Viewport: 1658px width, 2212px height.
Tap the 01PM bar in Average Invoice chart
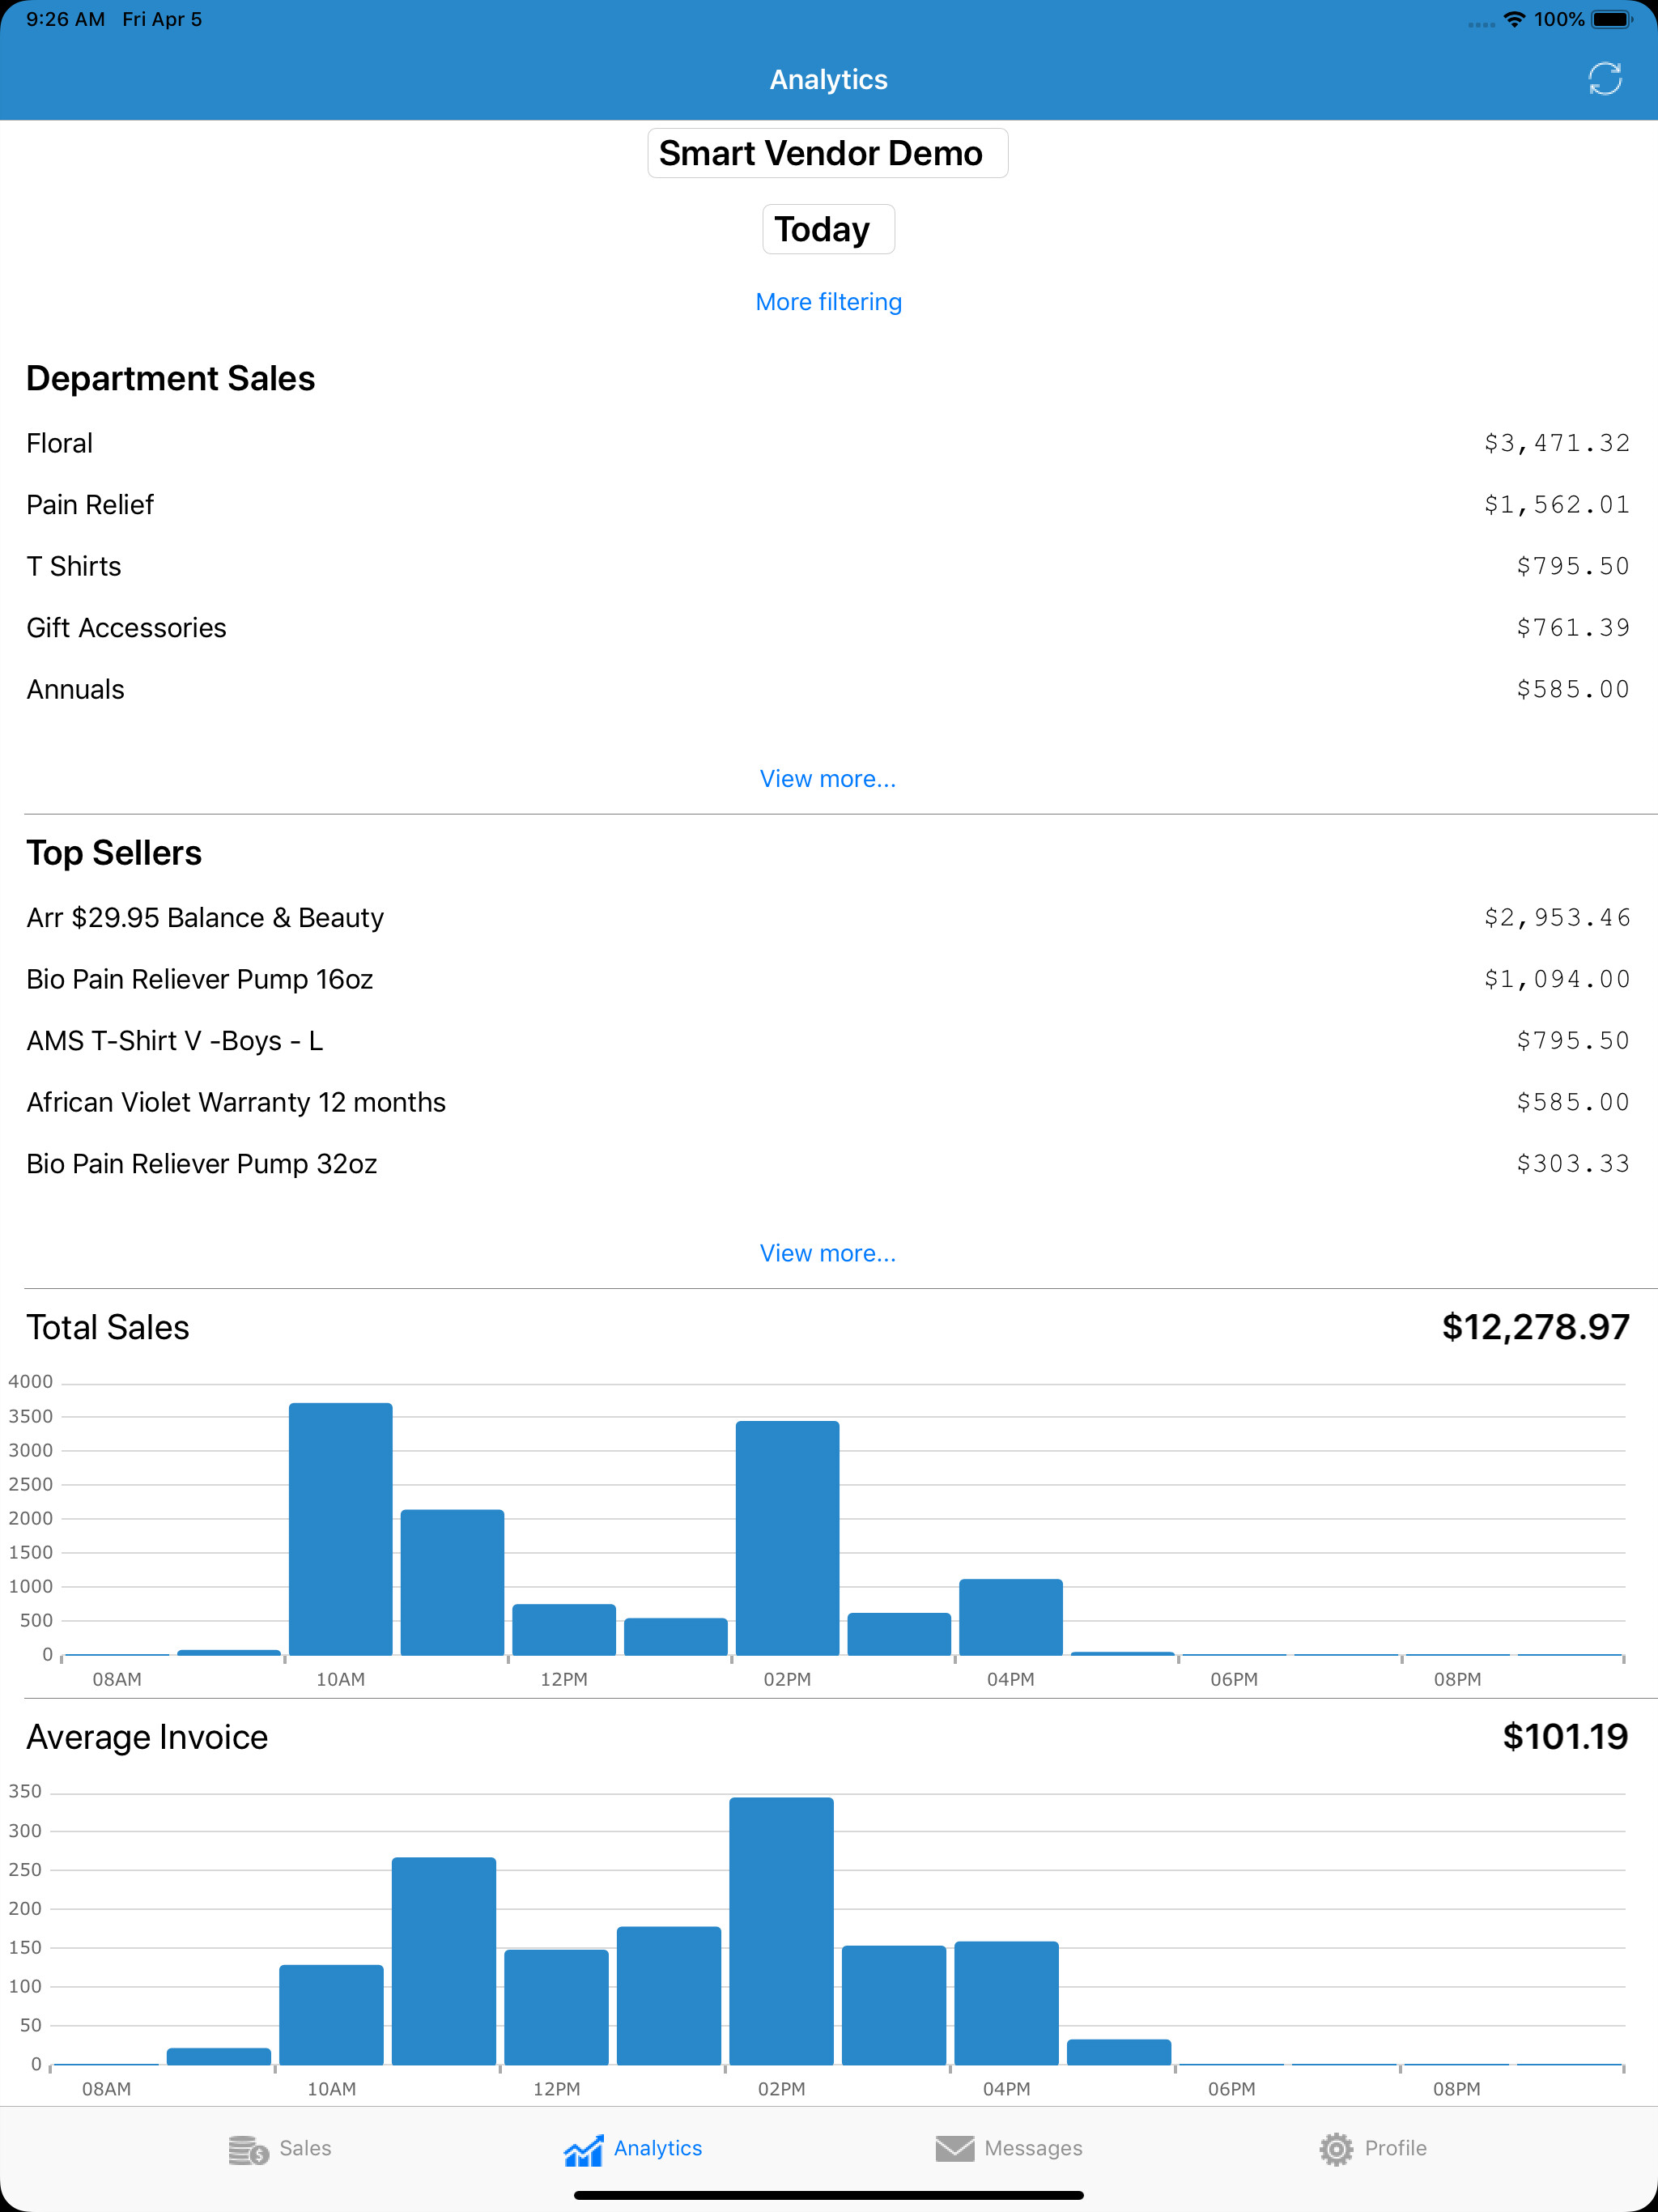[x=669, y=1995]
